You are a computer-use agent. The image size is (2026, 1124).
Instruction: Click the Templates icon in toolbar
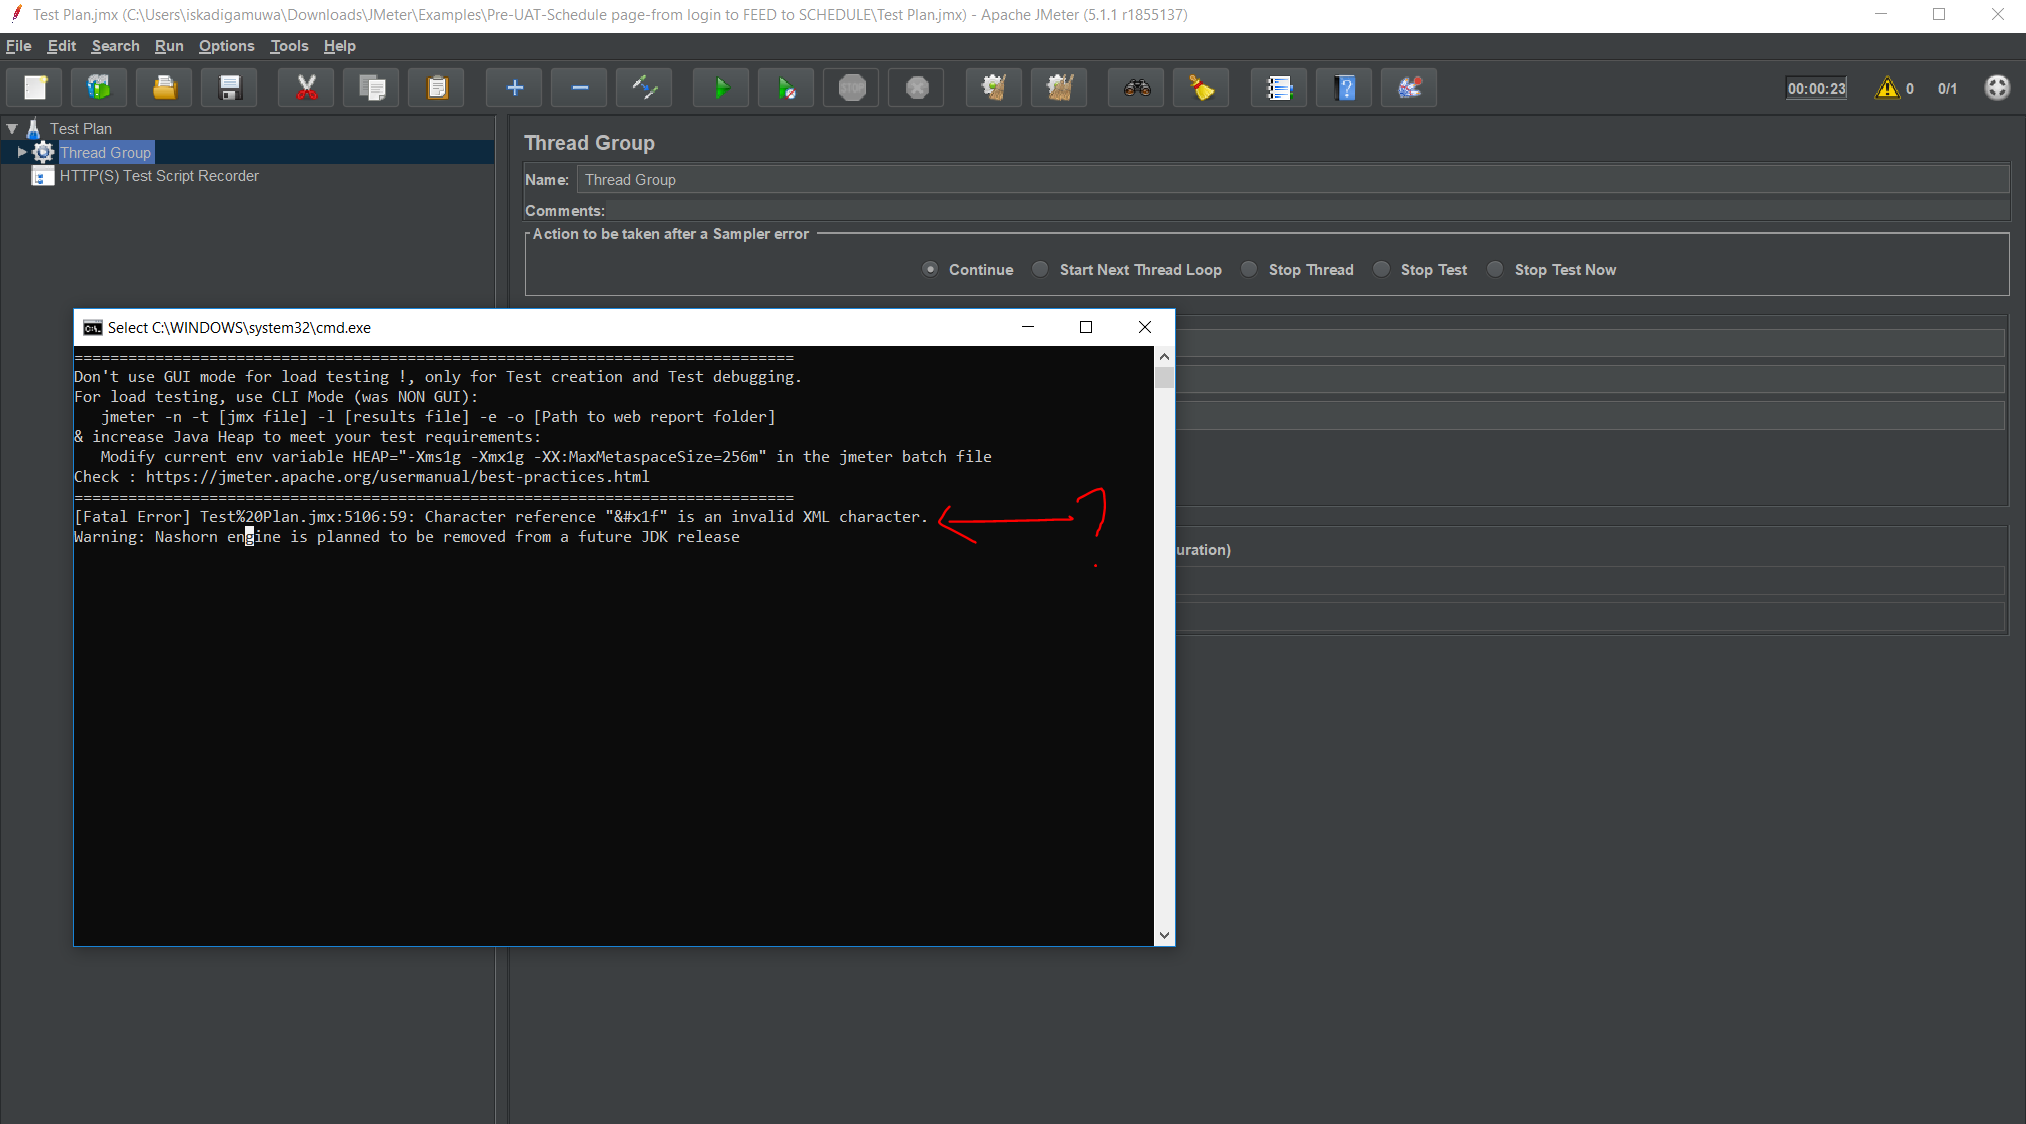pos(99,88)
